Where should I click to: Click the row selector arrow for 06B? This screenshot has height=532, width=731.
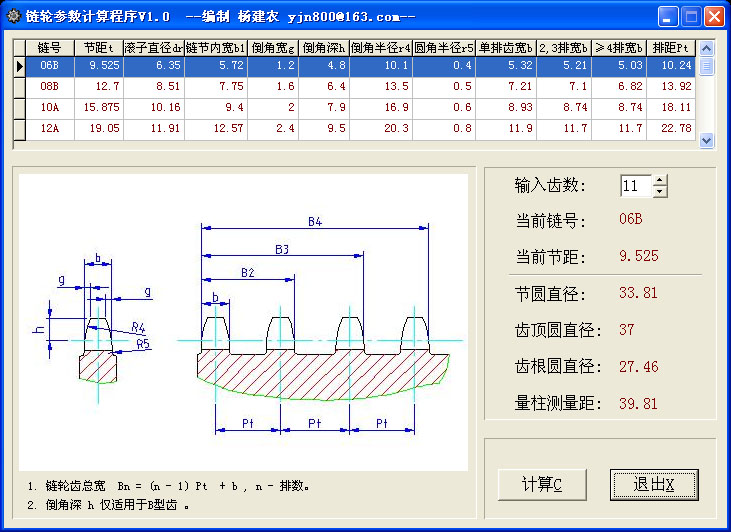coord(19,66)
